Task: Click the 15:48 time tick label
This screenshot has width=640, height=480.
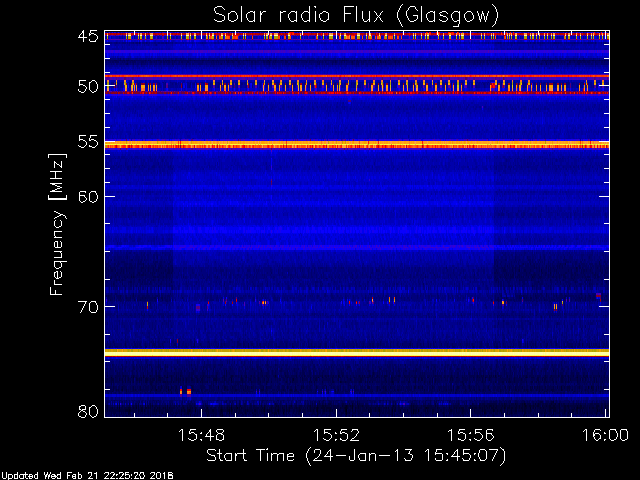Action: (x=201, y=435)
